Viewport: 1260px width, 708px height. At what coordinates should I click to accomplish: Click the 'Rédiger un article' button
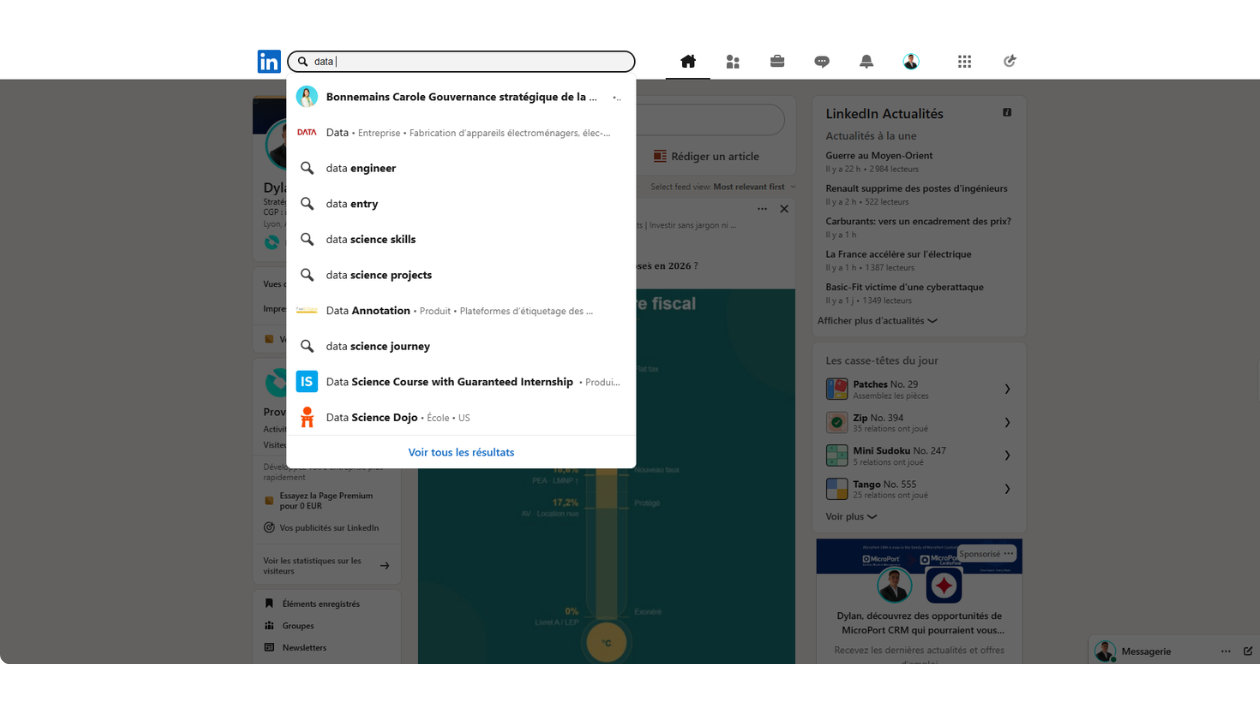tap(706, 156)
